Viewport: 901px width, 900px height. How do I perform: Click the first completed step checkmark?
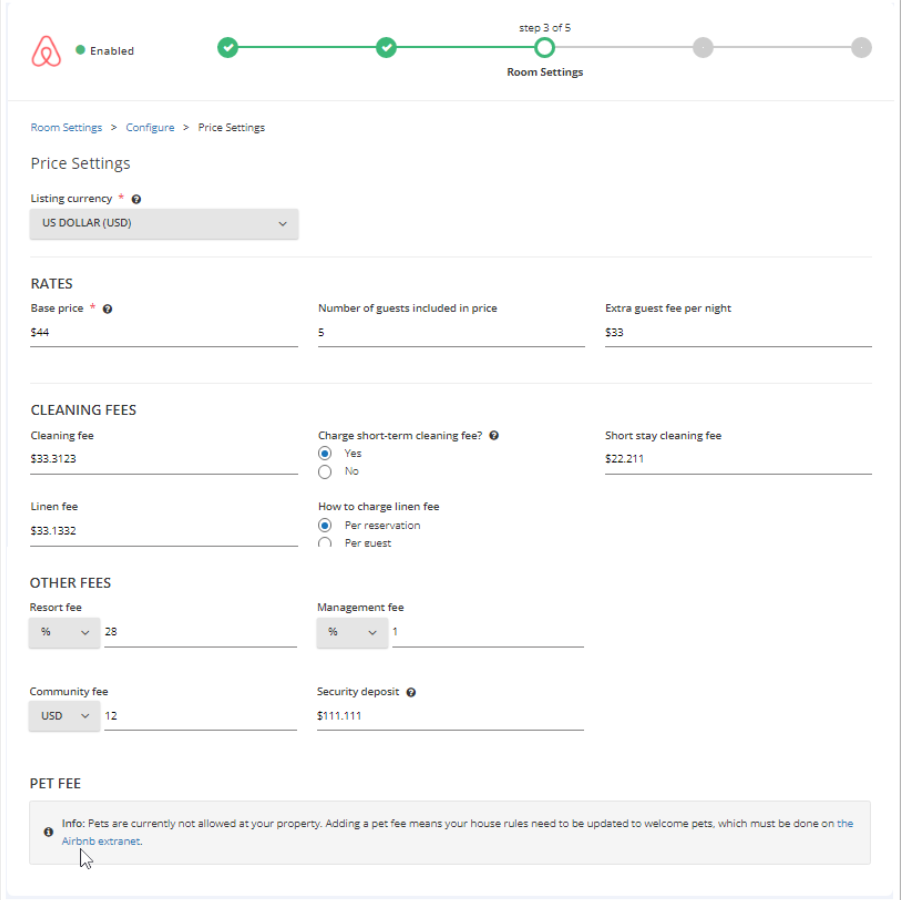tap(228, 48)
